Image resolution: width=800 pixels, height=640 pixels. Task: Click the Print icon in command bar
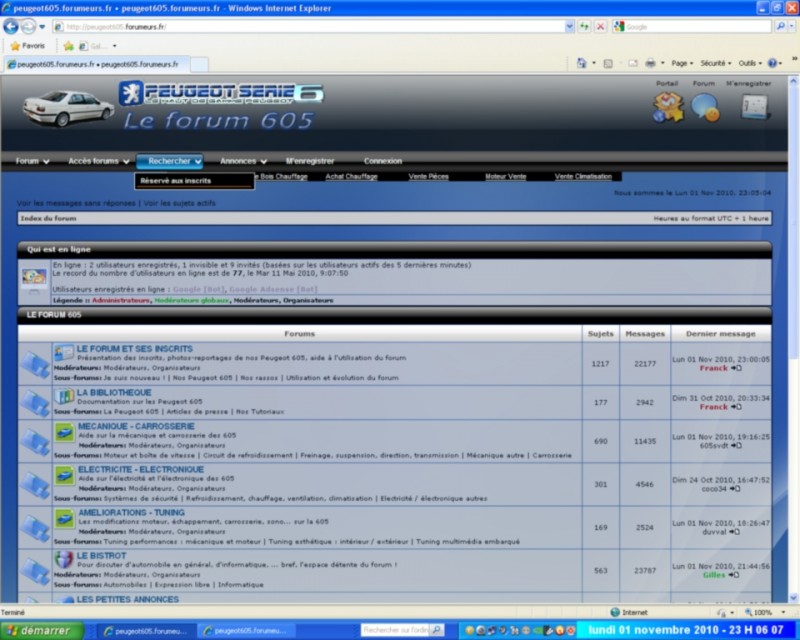pos(650,63)
